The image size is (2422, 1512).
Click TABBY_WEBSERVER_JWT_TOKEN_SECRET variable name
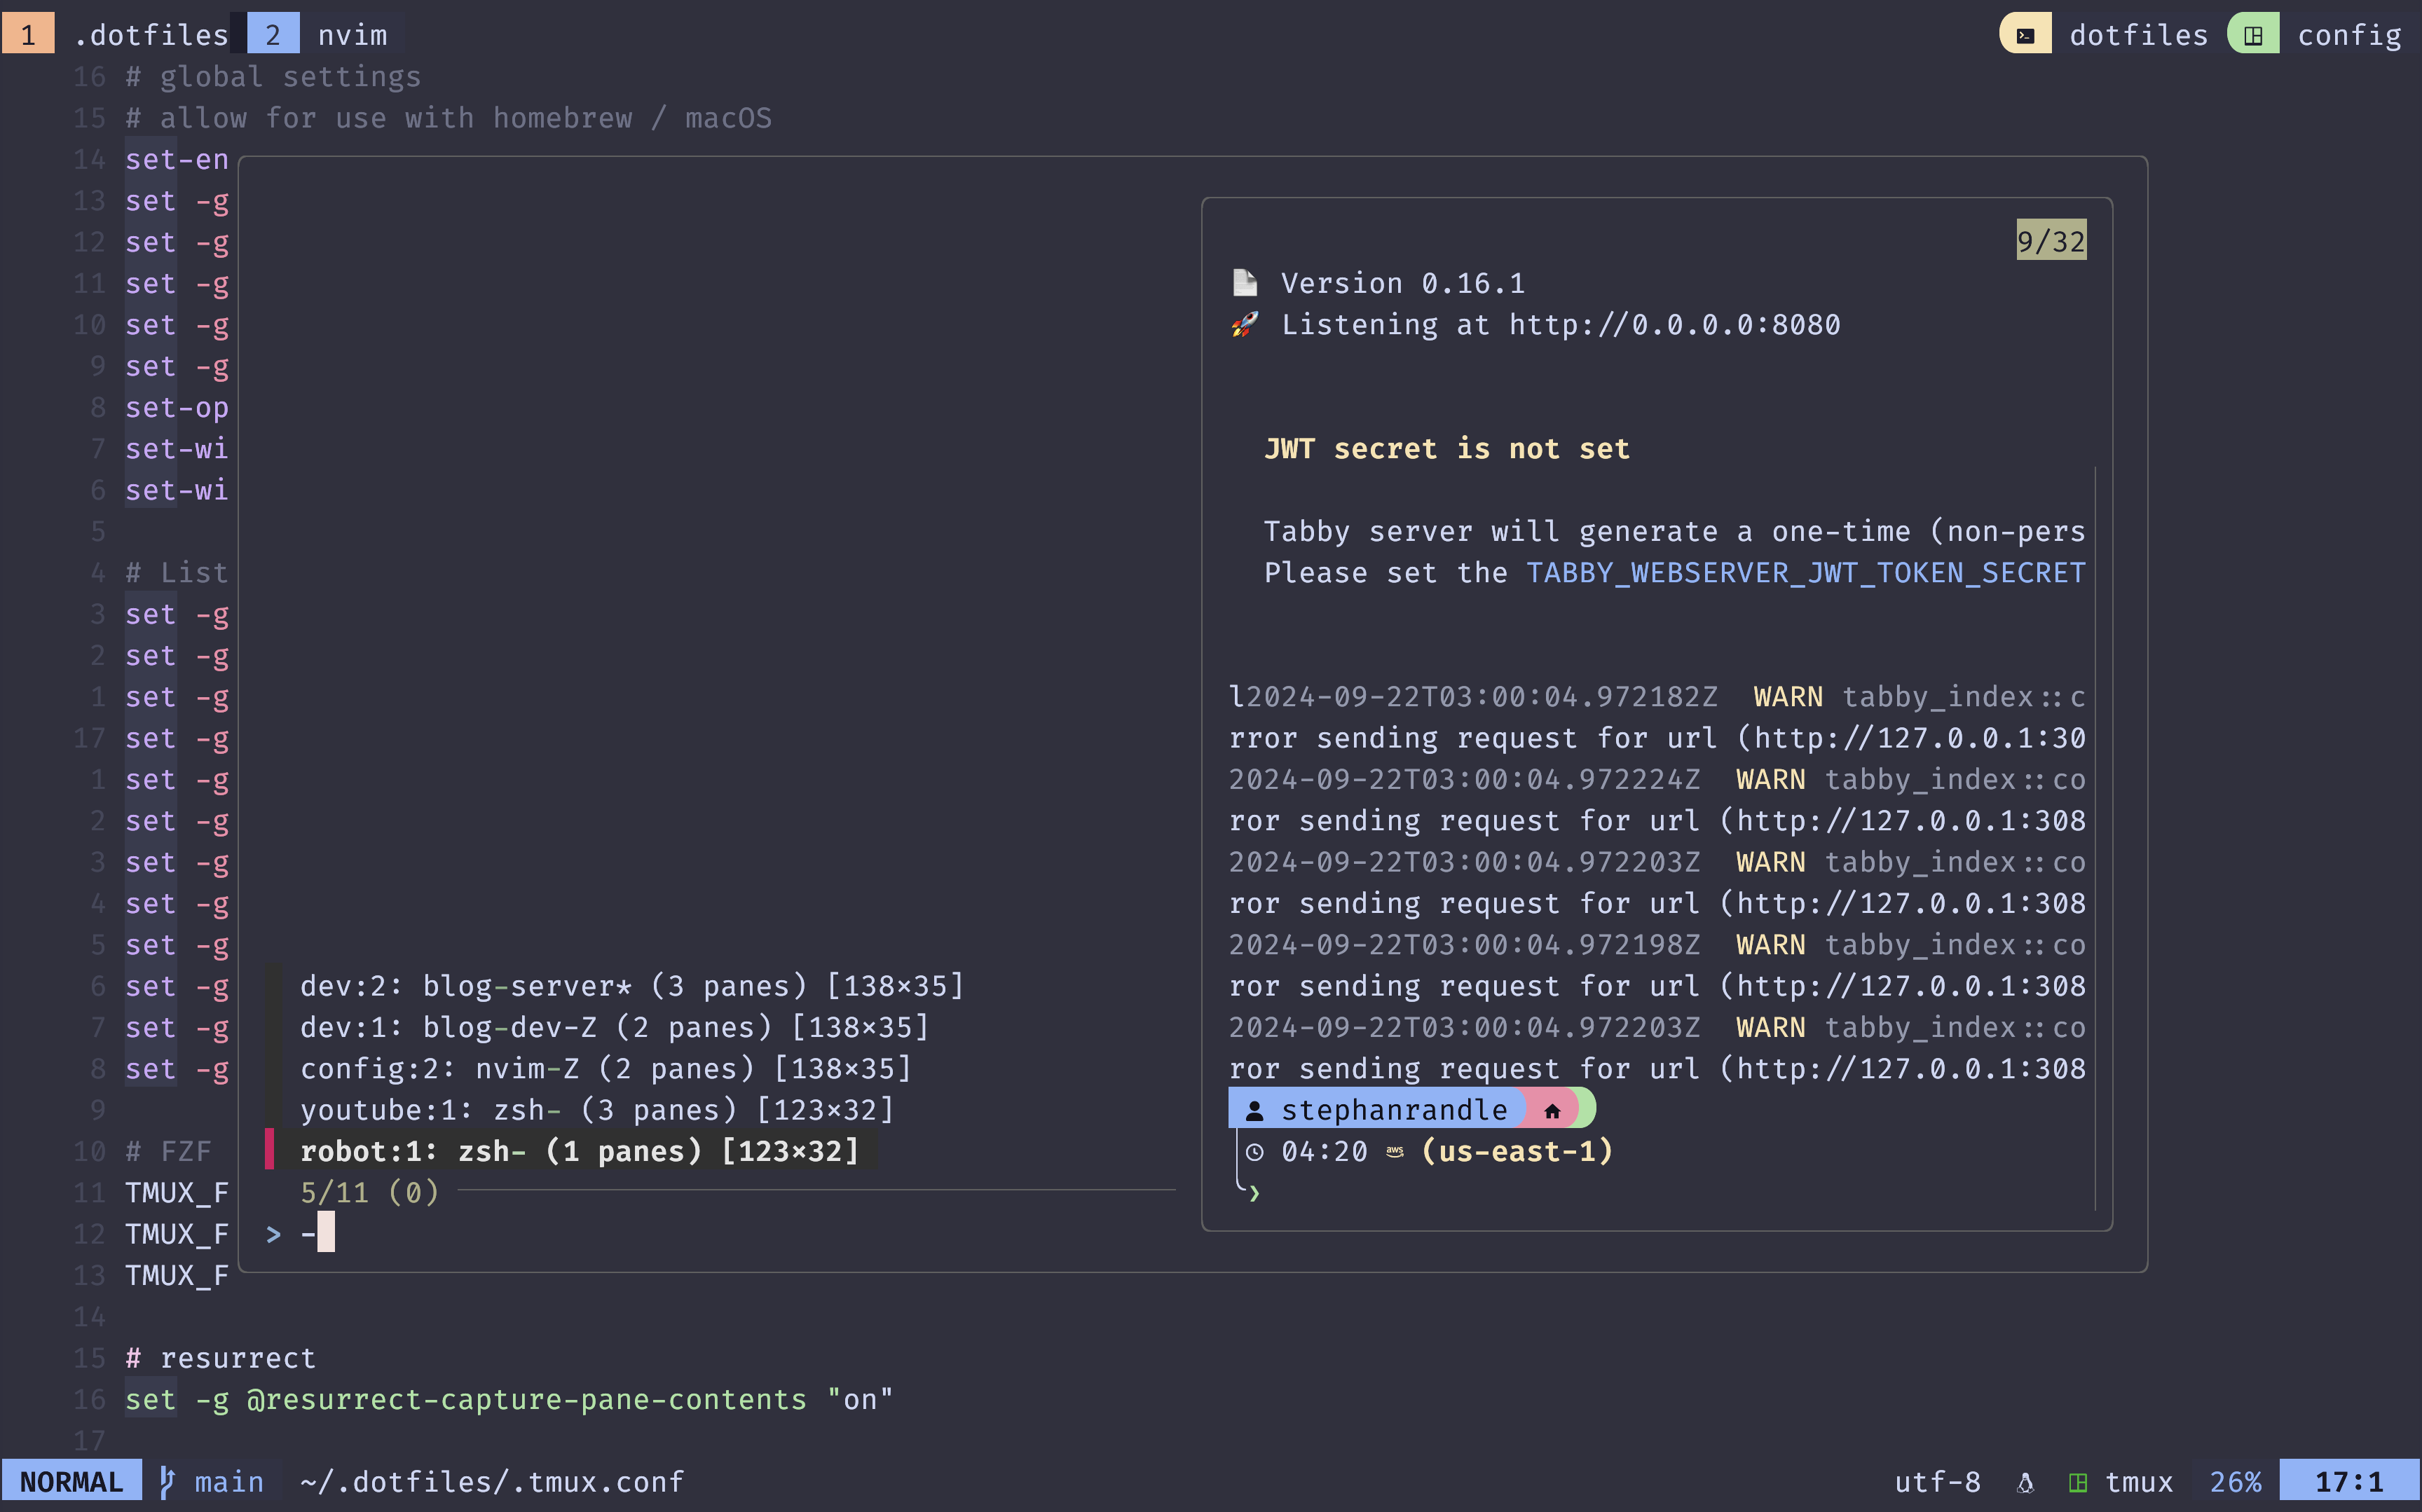(1806, 573)
